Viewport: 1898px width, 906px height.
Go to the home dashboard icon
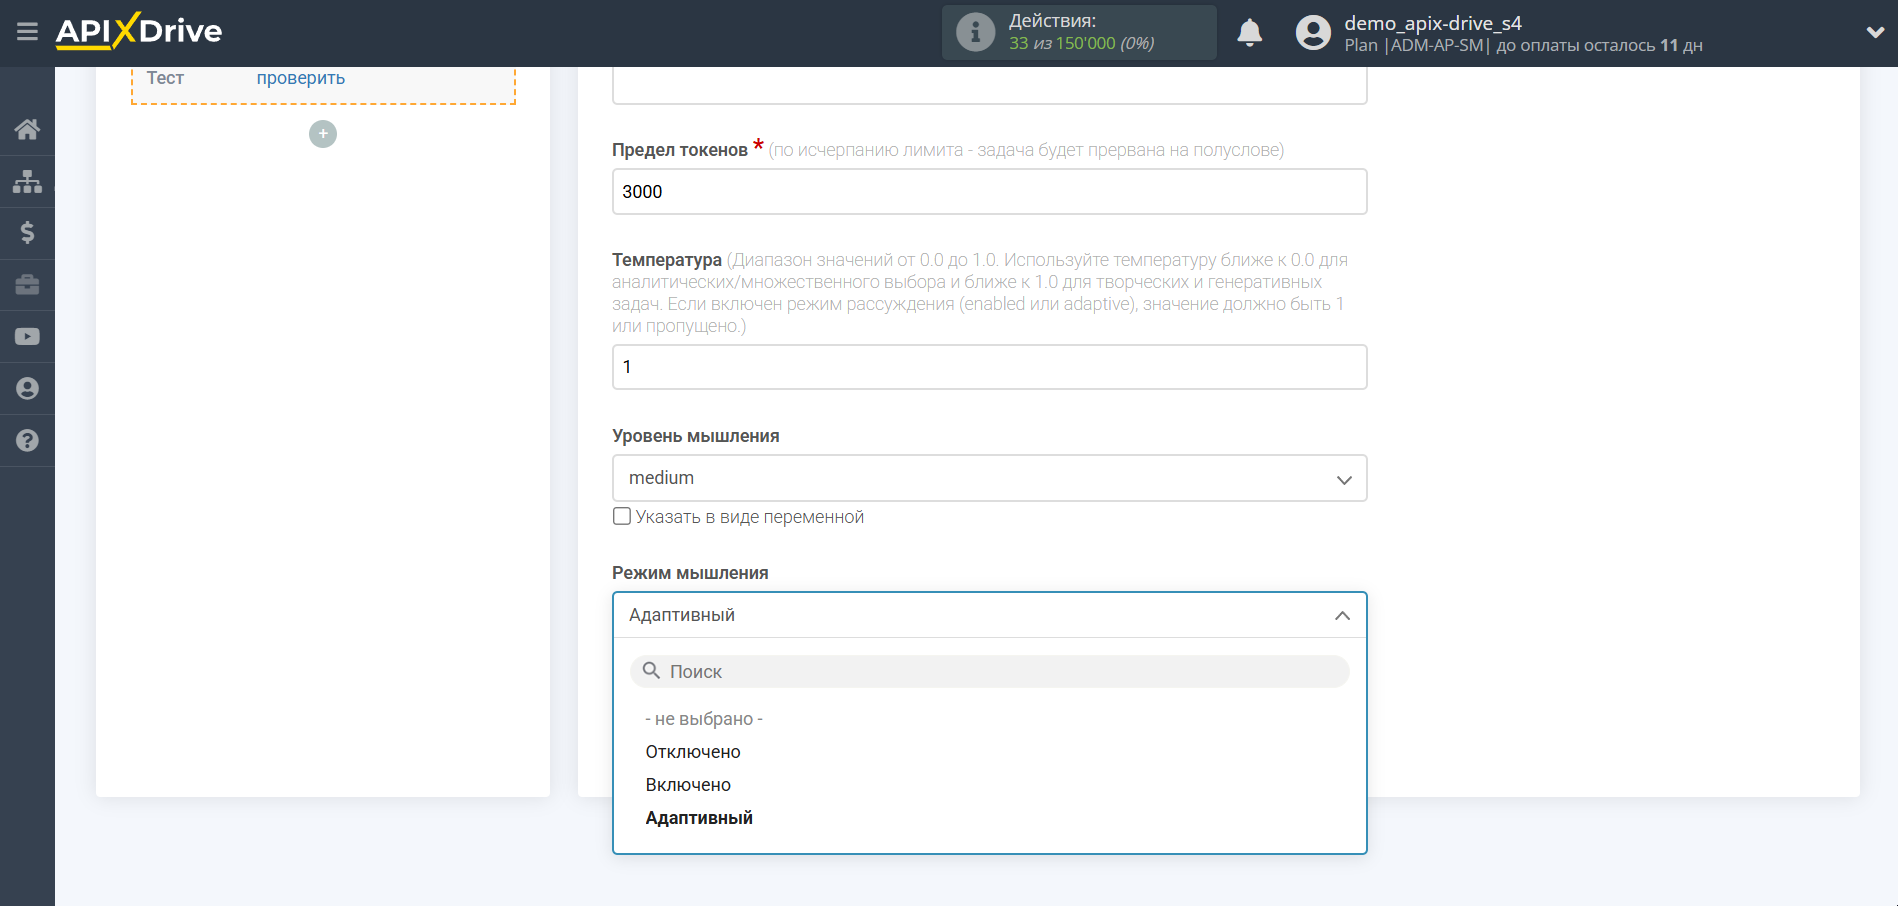coord(27,129)
